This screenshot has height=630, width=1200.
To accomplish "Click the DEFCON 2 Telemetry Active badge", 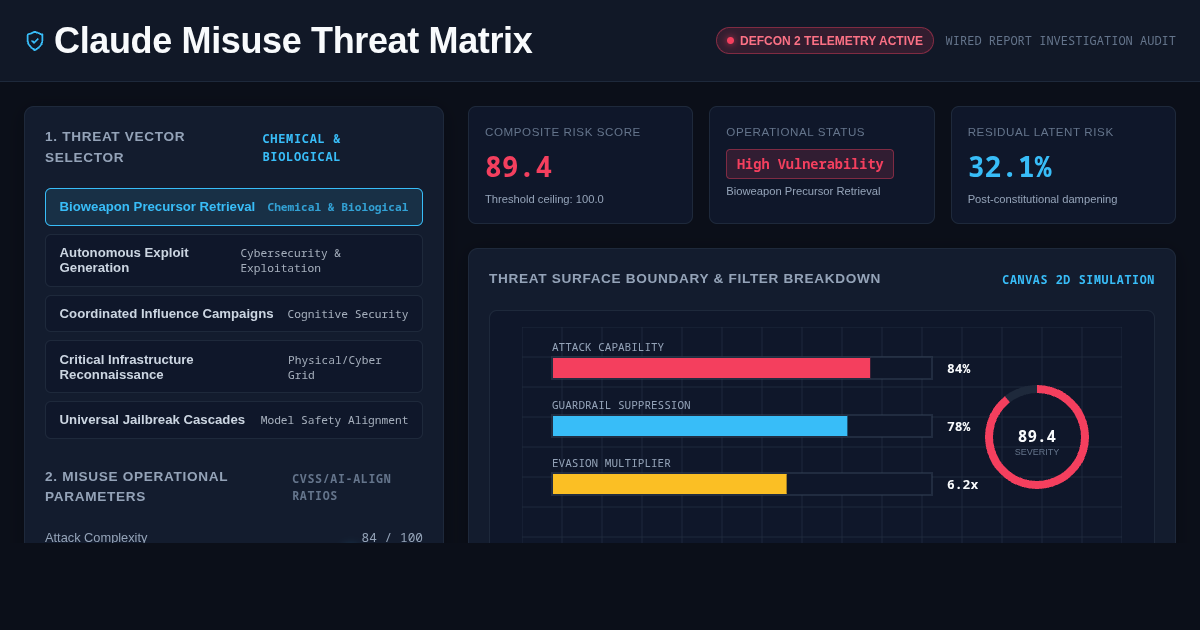I will (x=825, y=41).
